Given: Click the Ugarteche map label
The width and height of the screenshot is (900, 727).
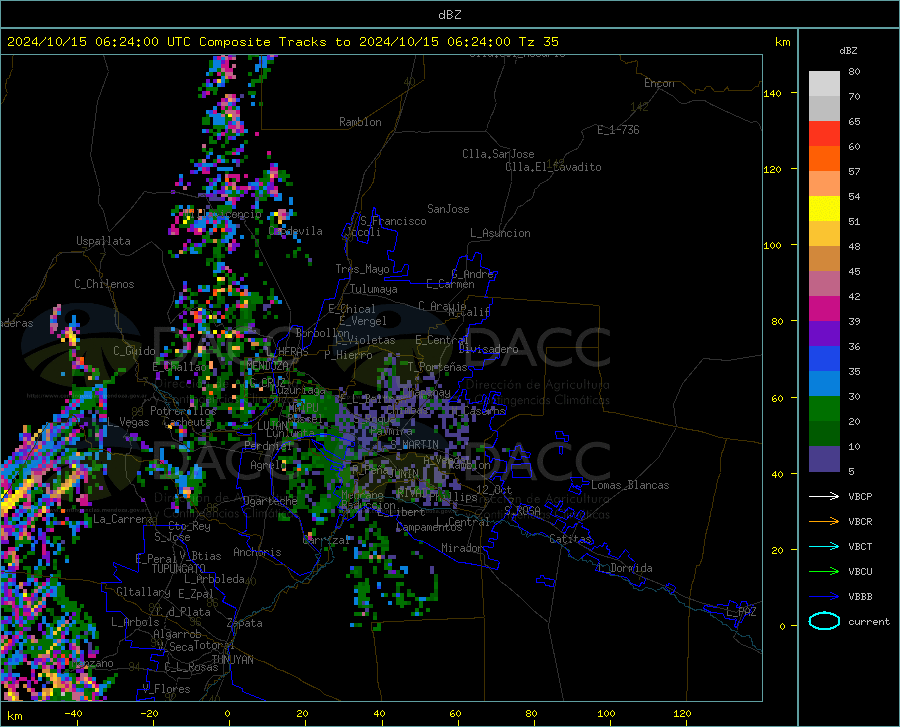Looking at the screenshot, I should 270,500.
